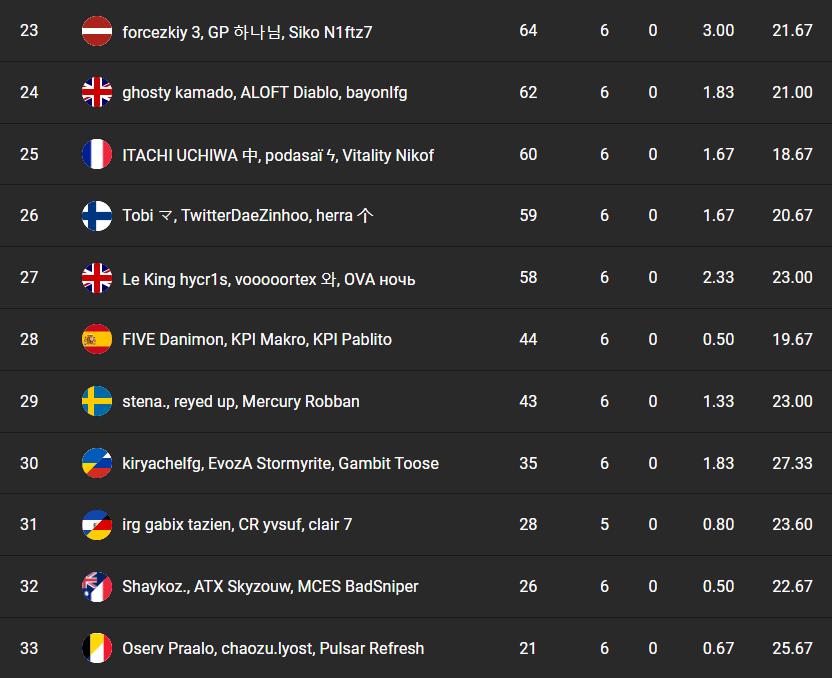Click the 64 points value in row 23

(528, 30)
